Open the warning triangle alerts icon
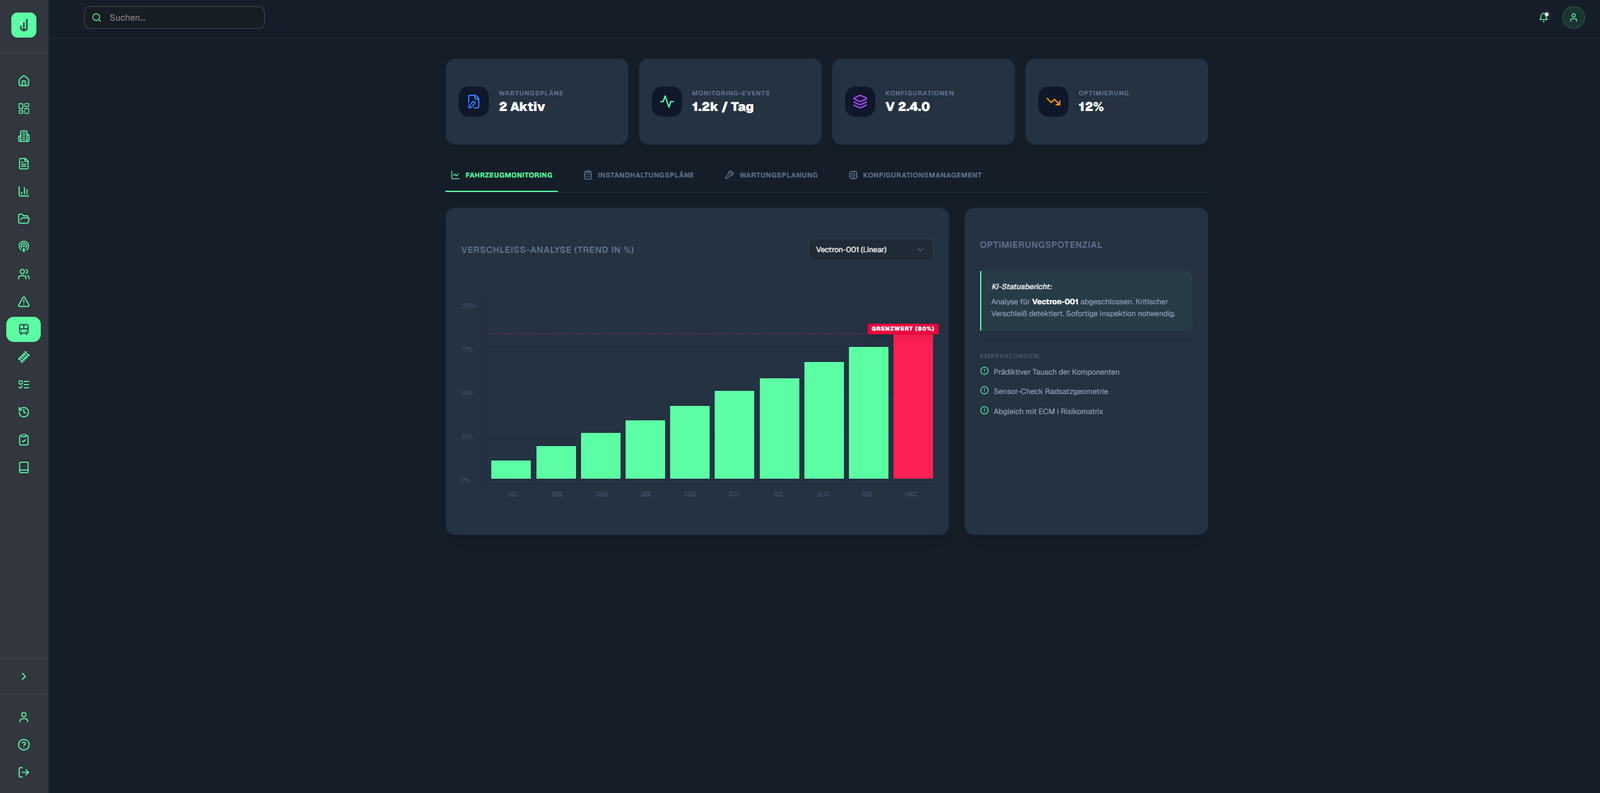The width and height of the screenshot is (1600, 793). tap(24, 302)
